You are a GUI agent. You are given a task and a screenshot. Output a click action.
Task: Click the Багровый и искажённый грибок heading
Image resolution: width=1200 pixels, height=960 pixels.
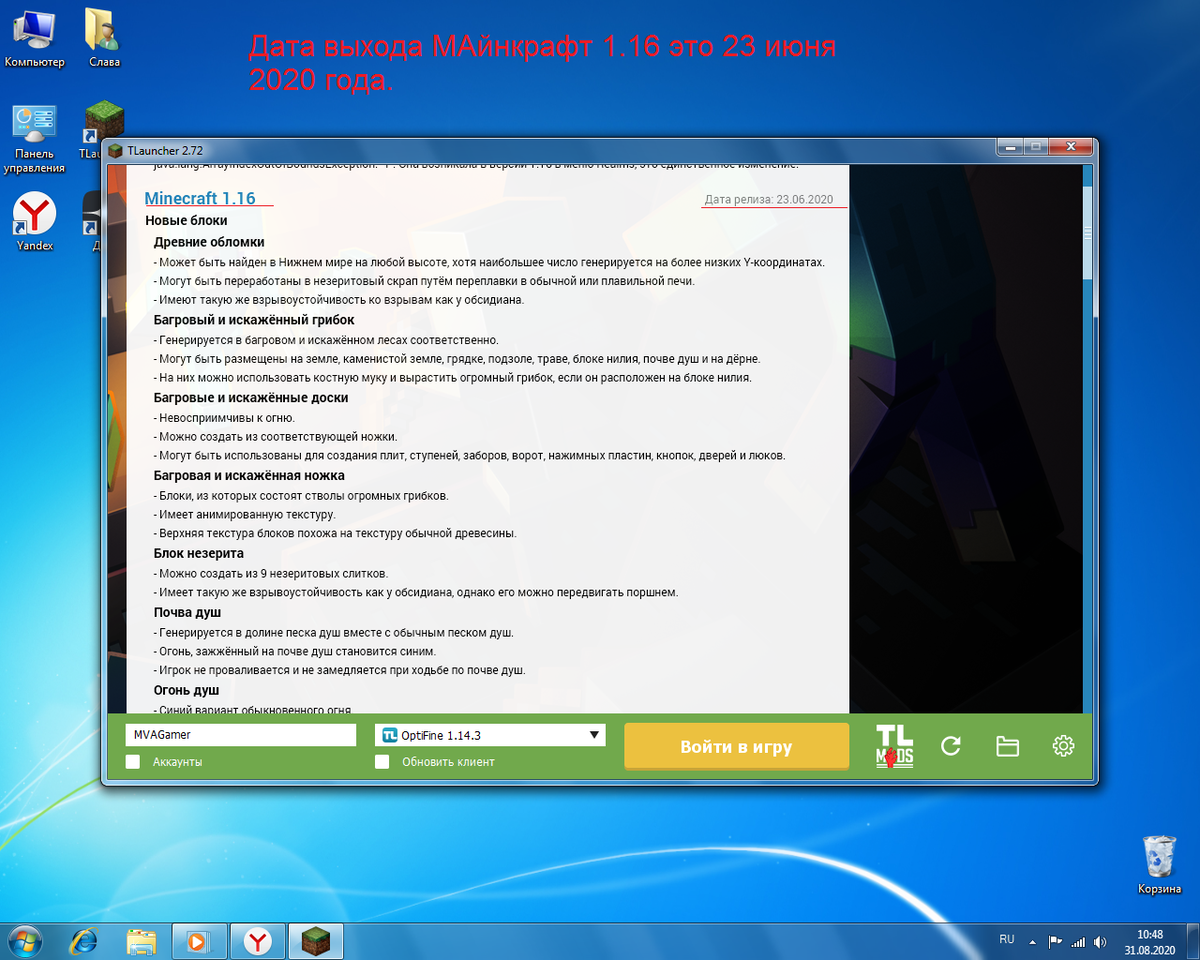(254, 320)
